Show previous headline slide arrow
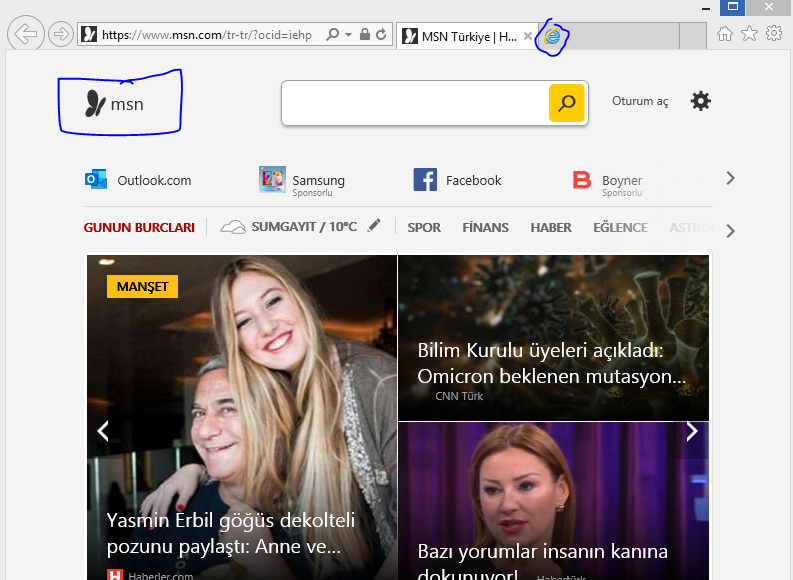The image size is (793, 580). coord(103,431)
